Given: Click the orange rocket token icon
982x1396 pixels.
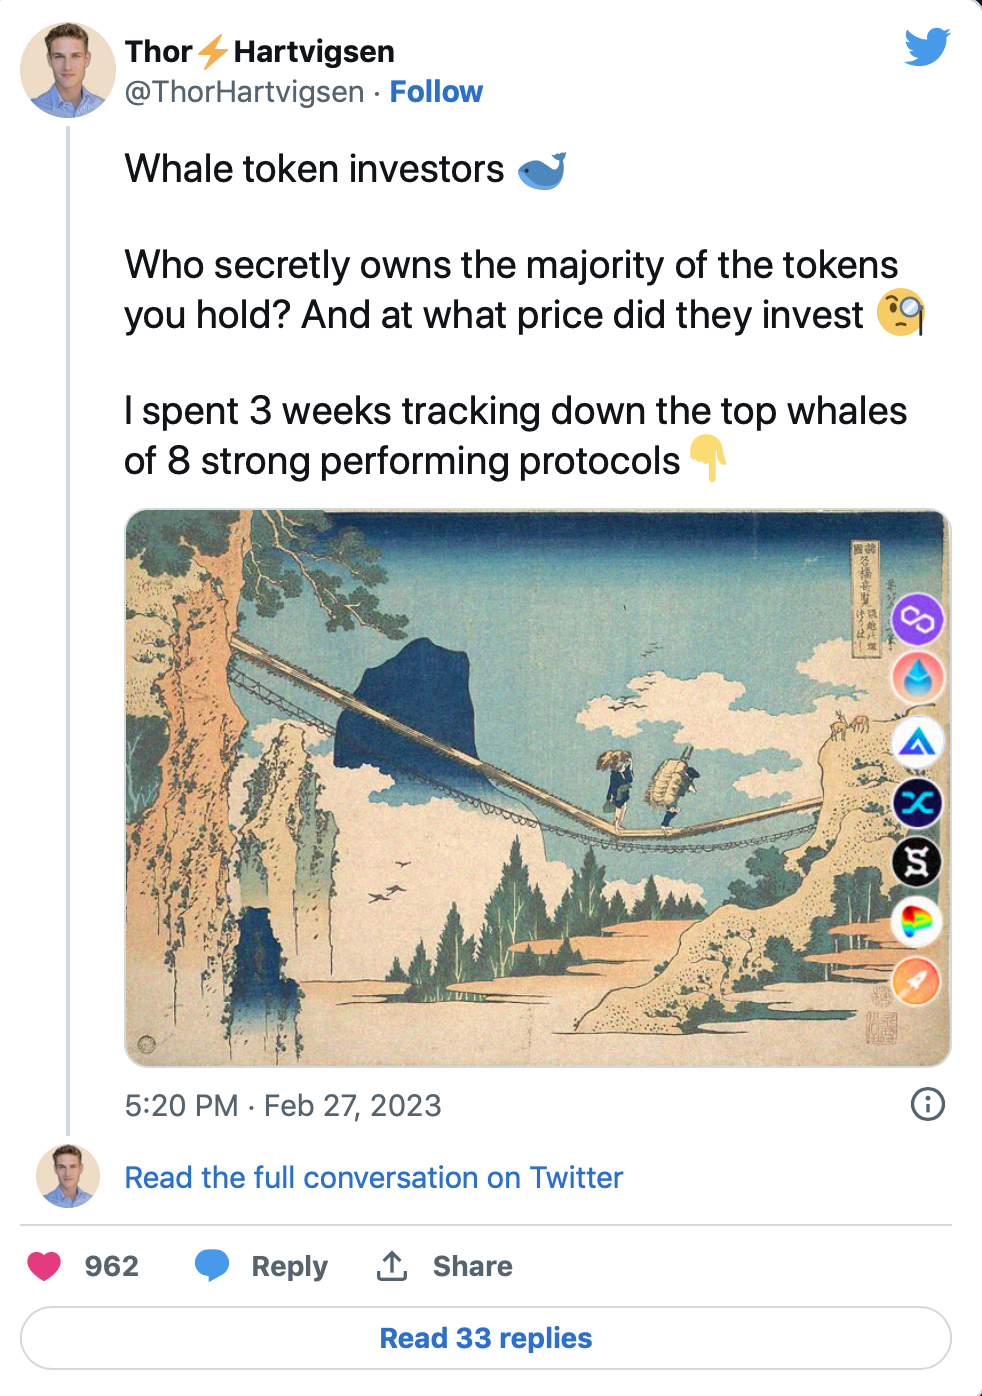Looking at the screenshot, I should pos(917,981).
